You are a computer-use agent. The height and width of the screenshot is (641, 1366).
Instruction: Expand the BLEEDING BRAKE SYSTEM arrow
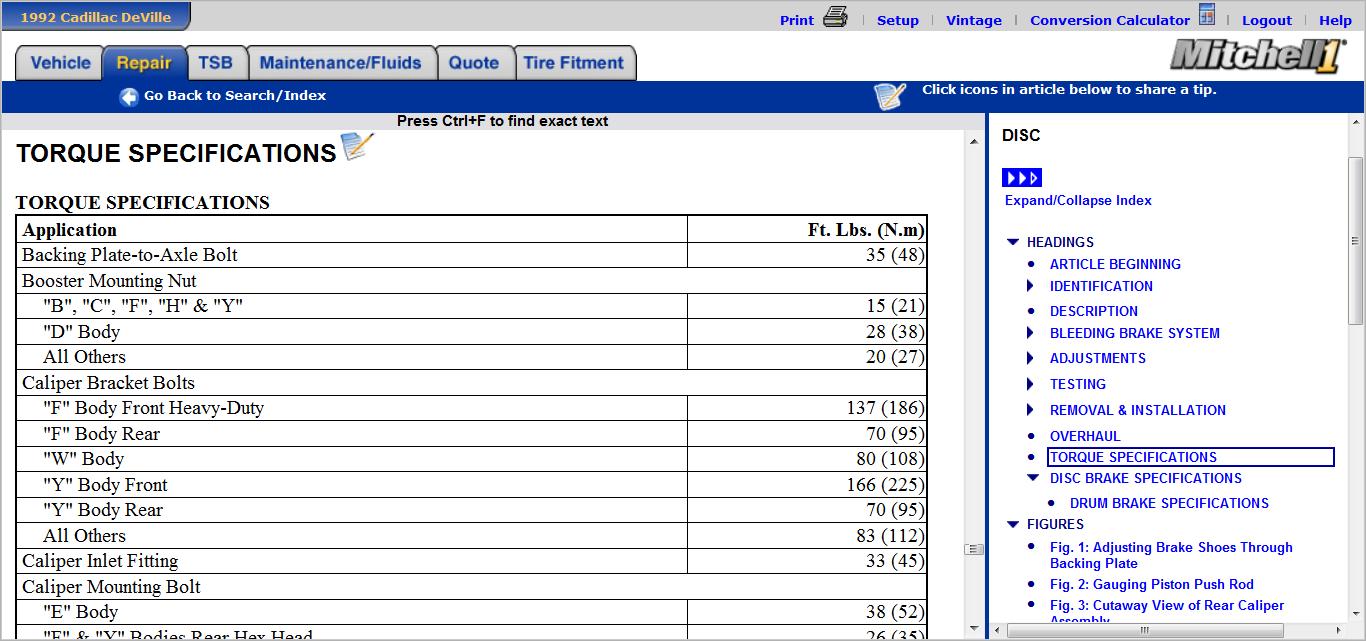(x=1031, y=333)
